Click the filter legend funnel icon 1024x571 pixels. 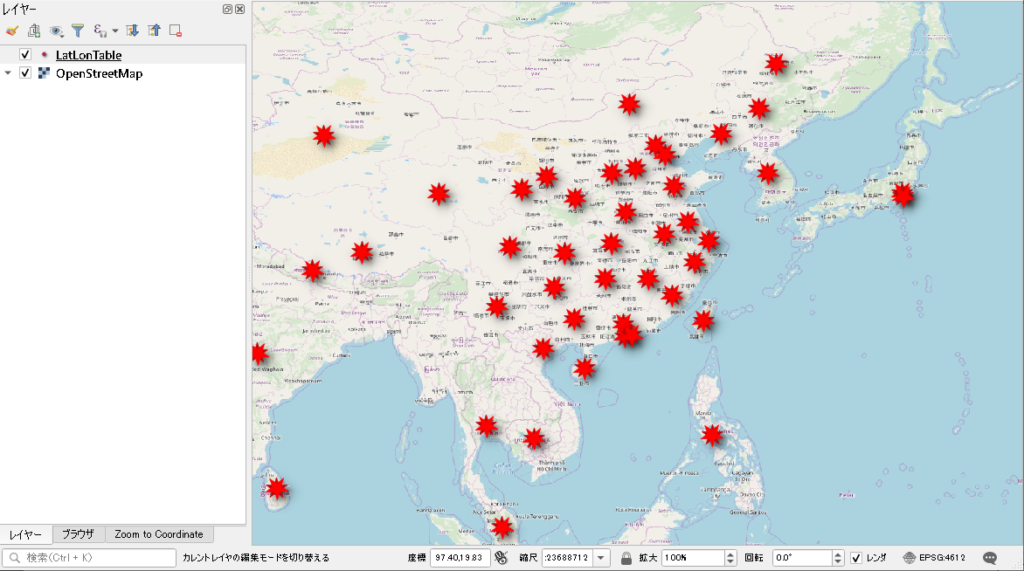coord(78,31)
